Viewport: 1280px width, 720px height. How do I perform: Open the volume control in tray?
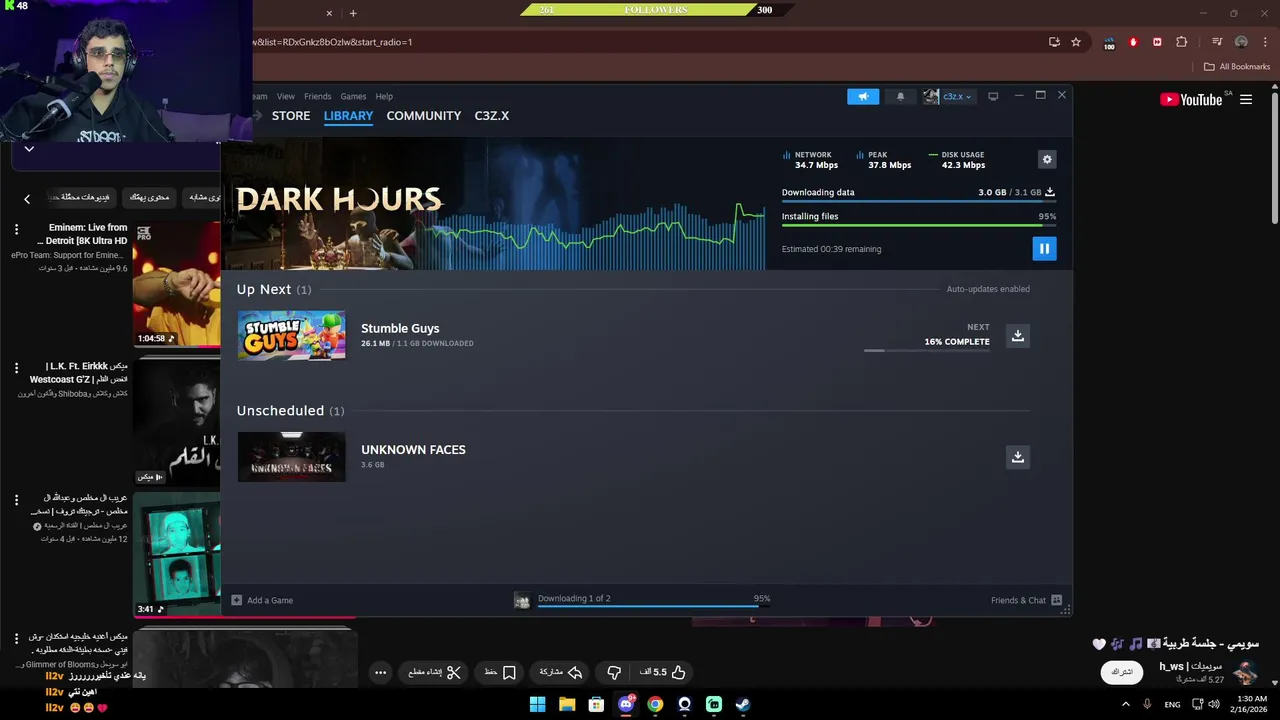[1214, 704]
